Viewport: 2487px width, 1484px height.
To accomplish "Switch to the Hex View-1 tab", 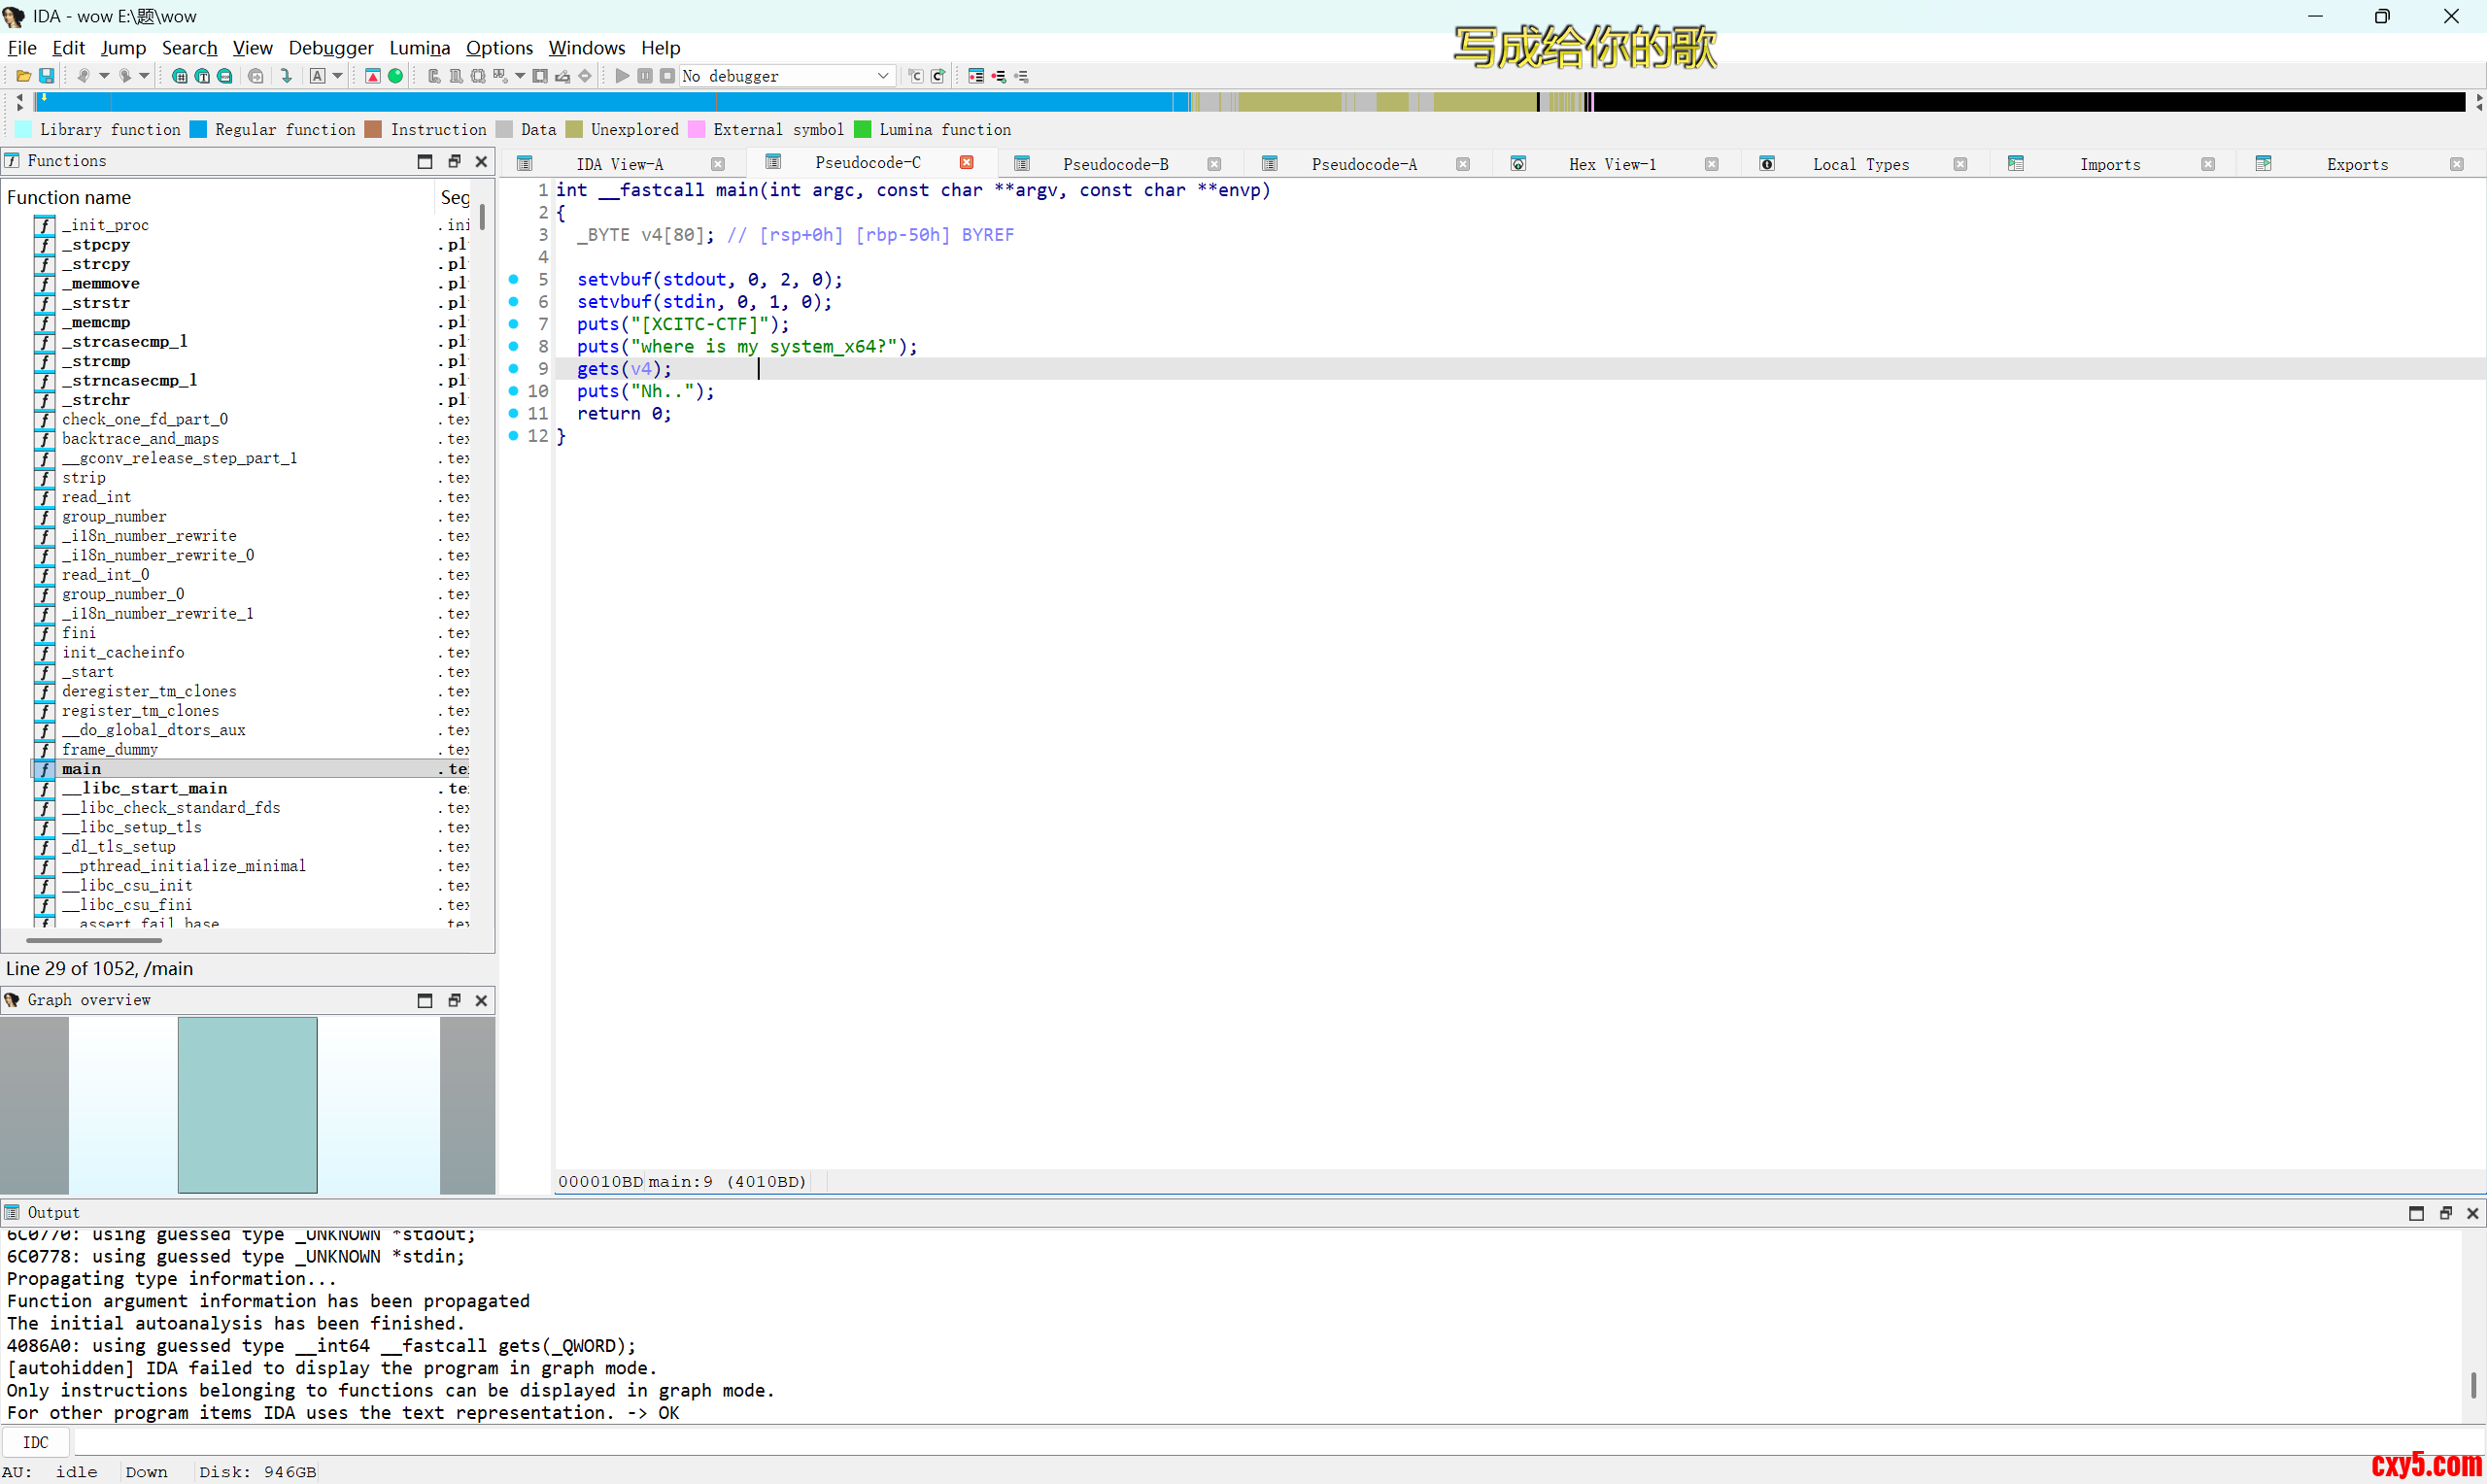I will (1611, 164).
